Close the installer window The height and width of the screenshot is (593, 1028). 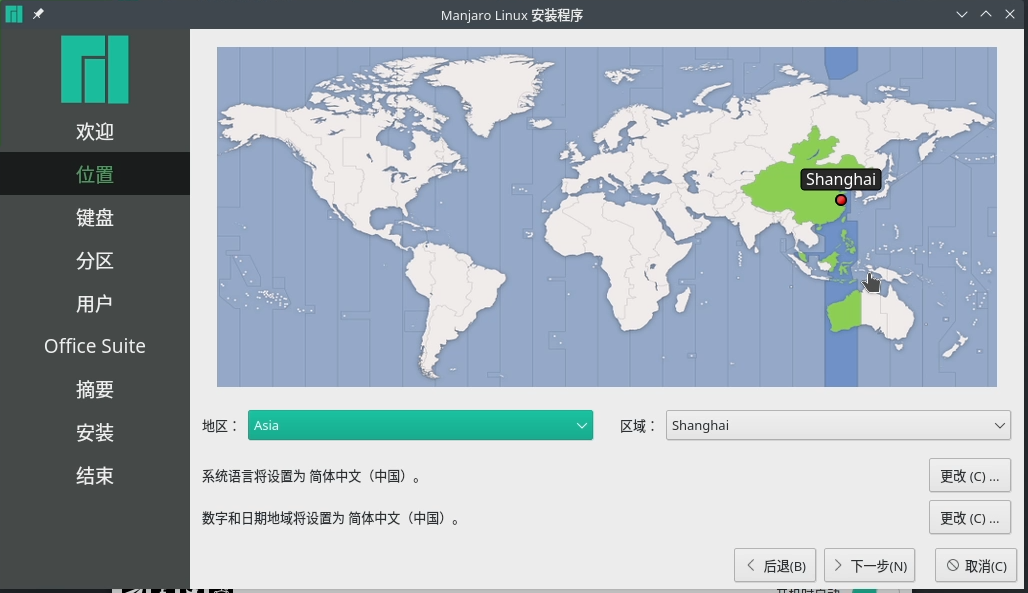pos(1010,14)
